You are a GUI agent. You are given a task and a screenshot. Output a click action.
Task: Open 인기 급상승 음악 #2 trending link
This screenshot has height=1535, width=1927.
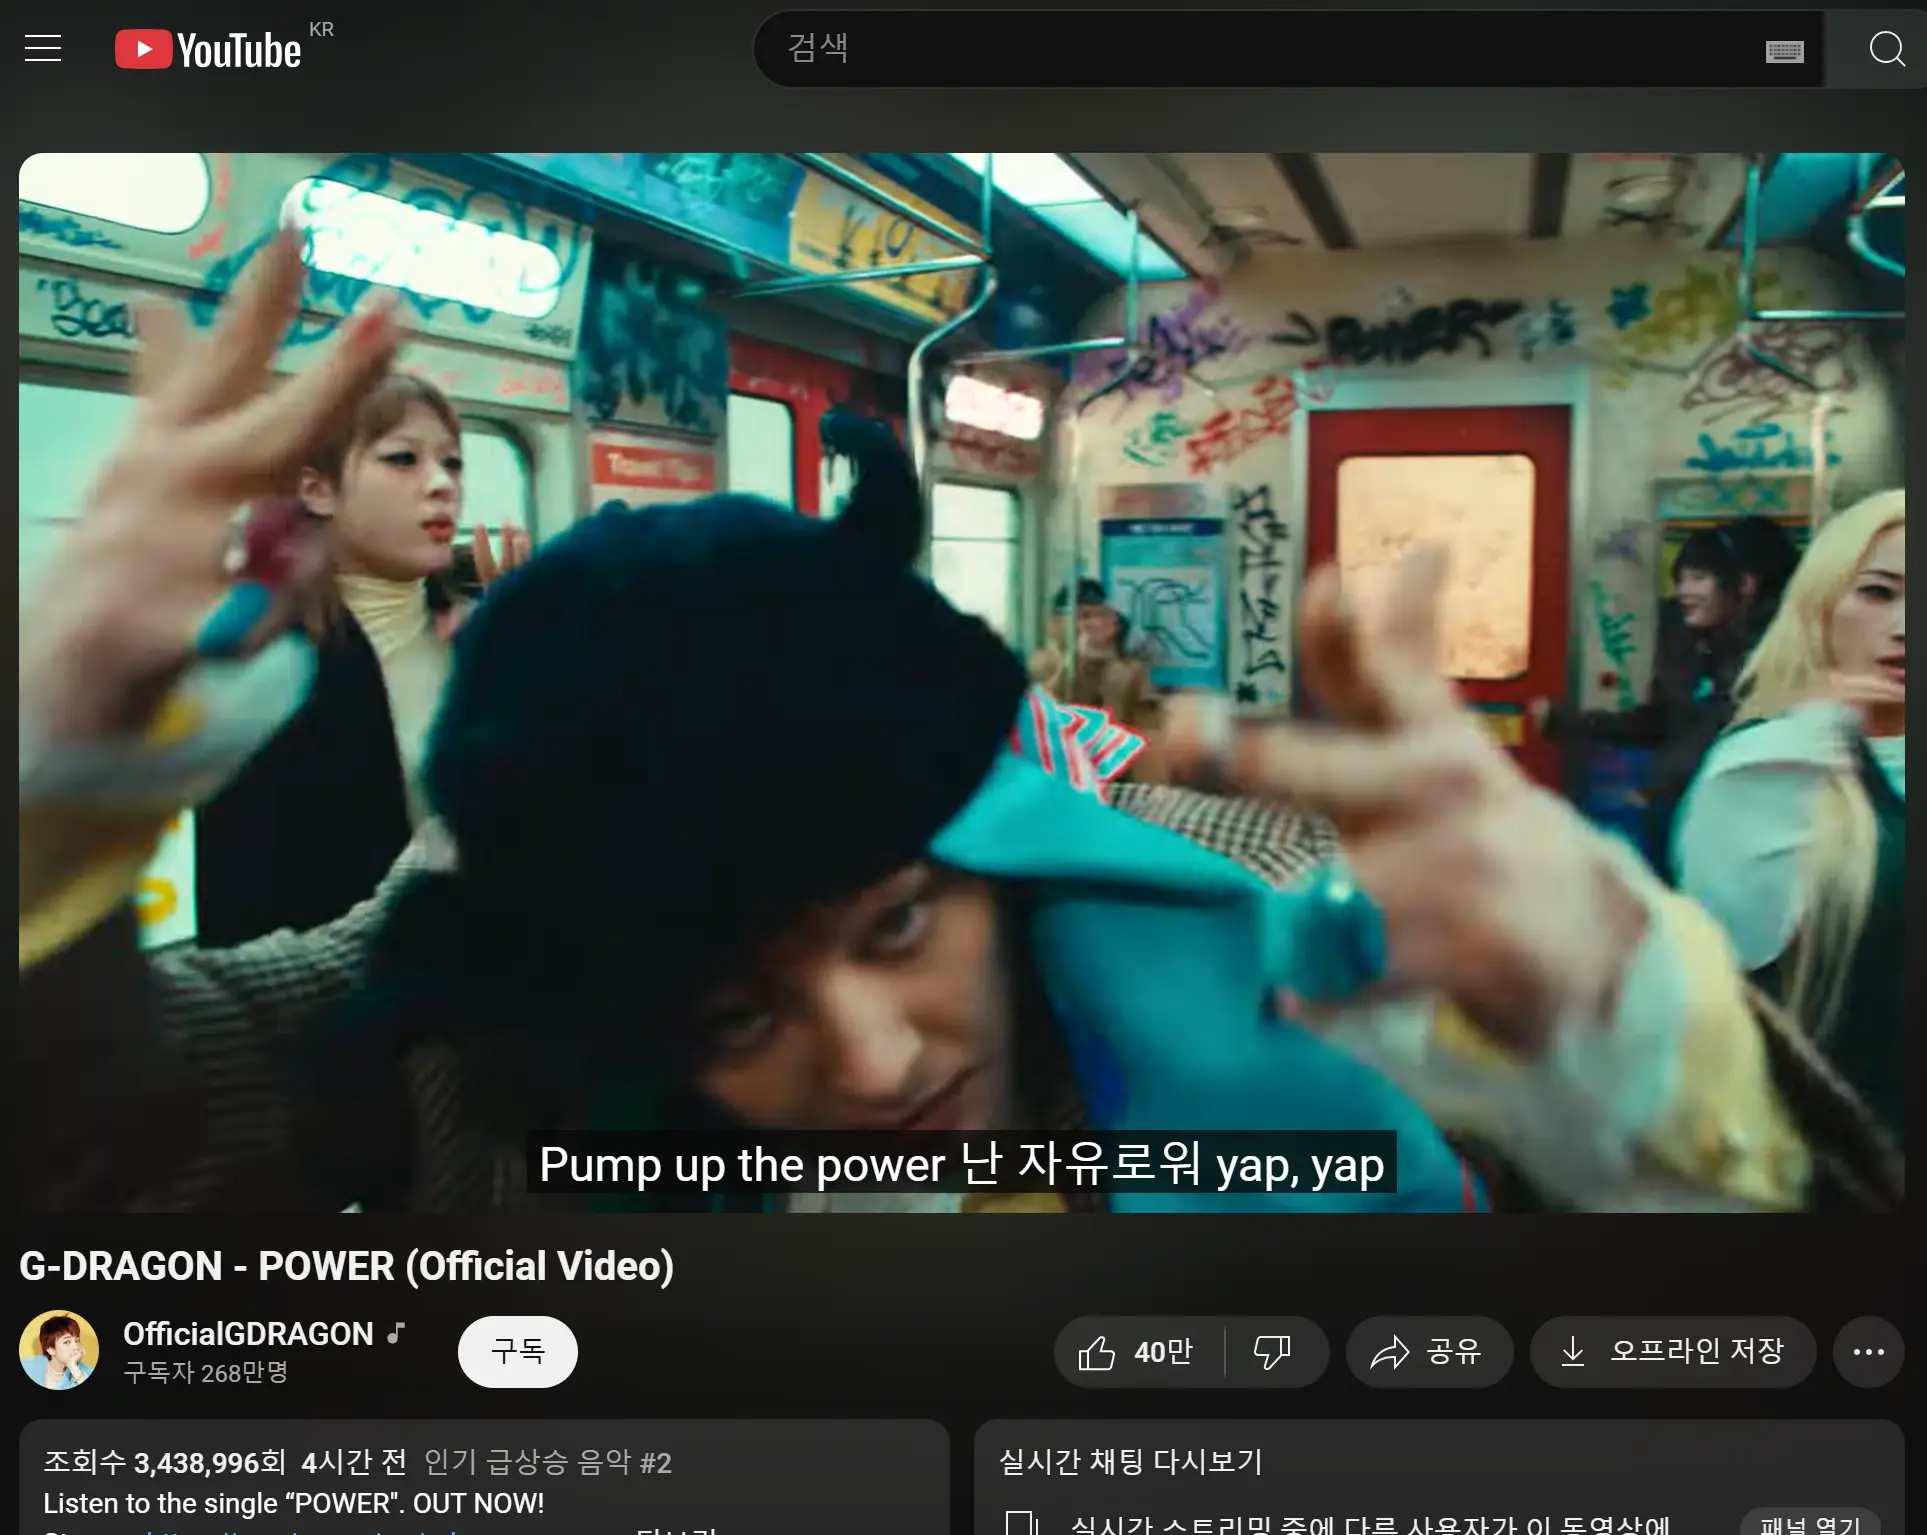[547, 1462]
